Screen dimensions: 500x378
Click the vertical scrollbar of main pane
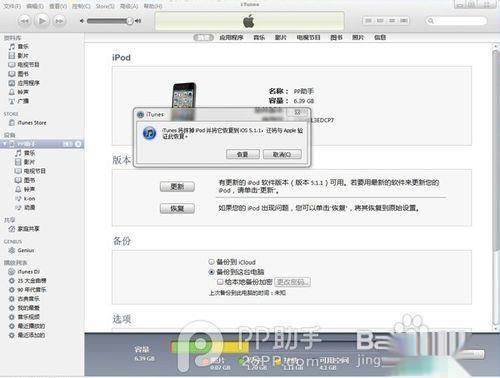496,150
